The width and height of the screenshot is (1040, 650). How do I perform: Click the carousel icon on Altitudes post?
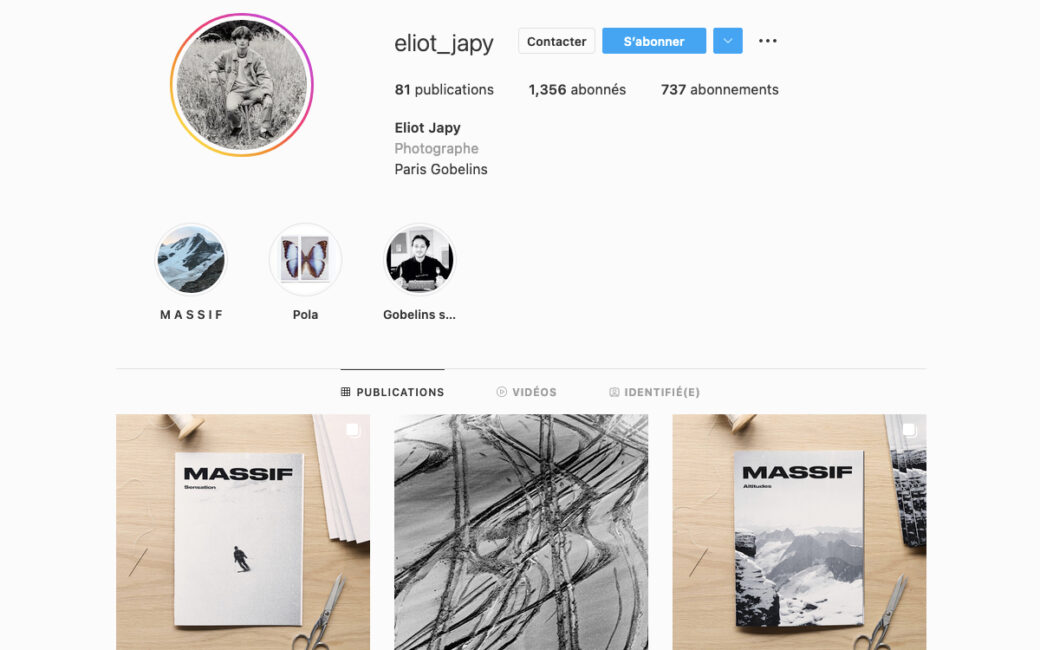[x=909, y=430]
